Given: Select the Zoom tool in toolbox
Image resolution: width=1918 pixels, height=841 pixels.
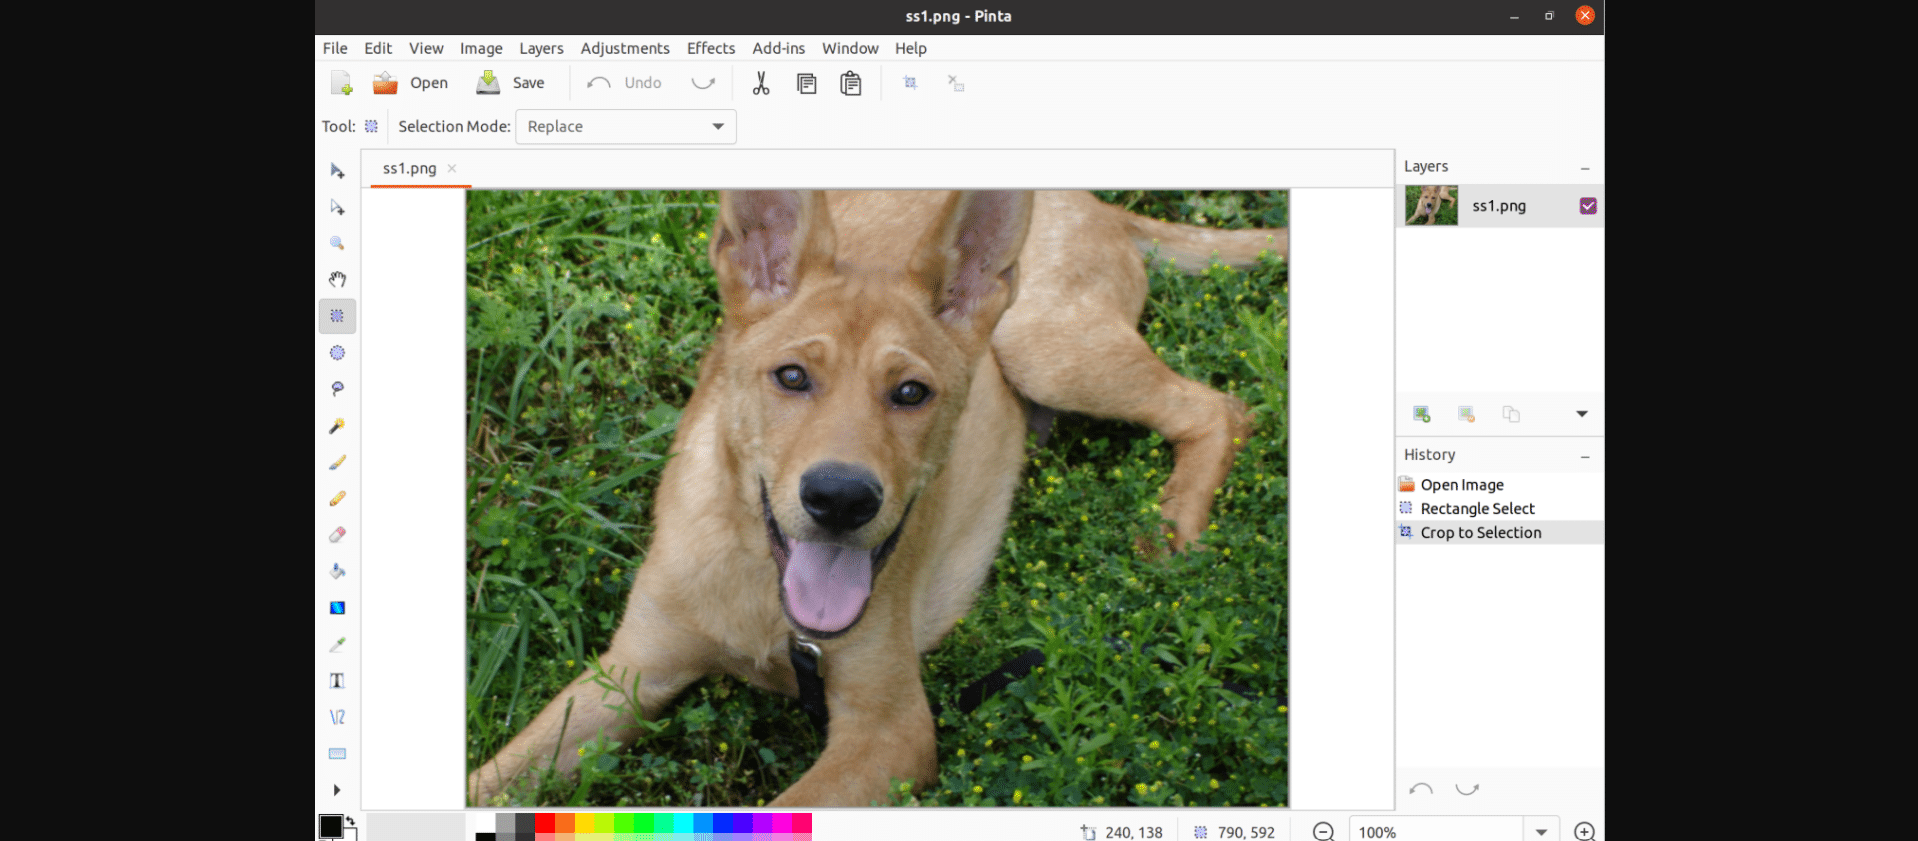Looking at the screenshot, I should click(x=337, y=243).
